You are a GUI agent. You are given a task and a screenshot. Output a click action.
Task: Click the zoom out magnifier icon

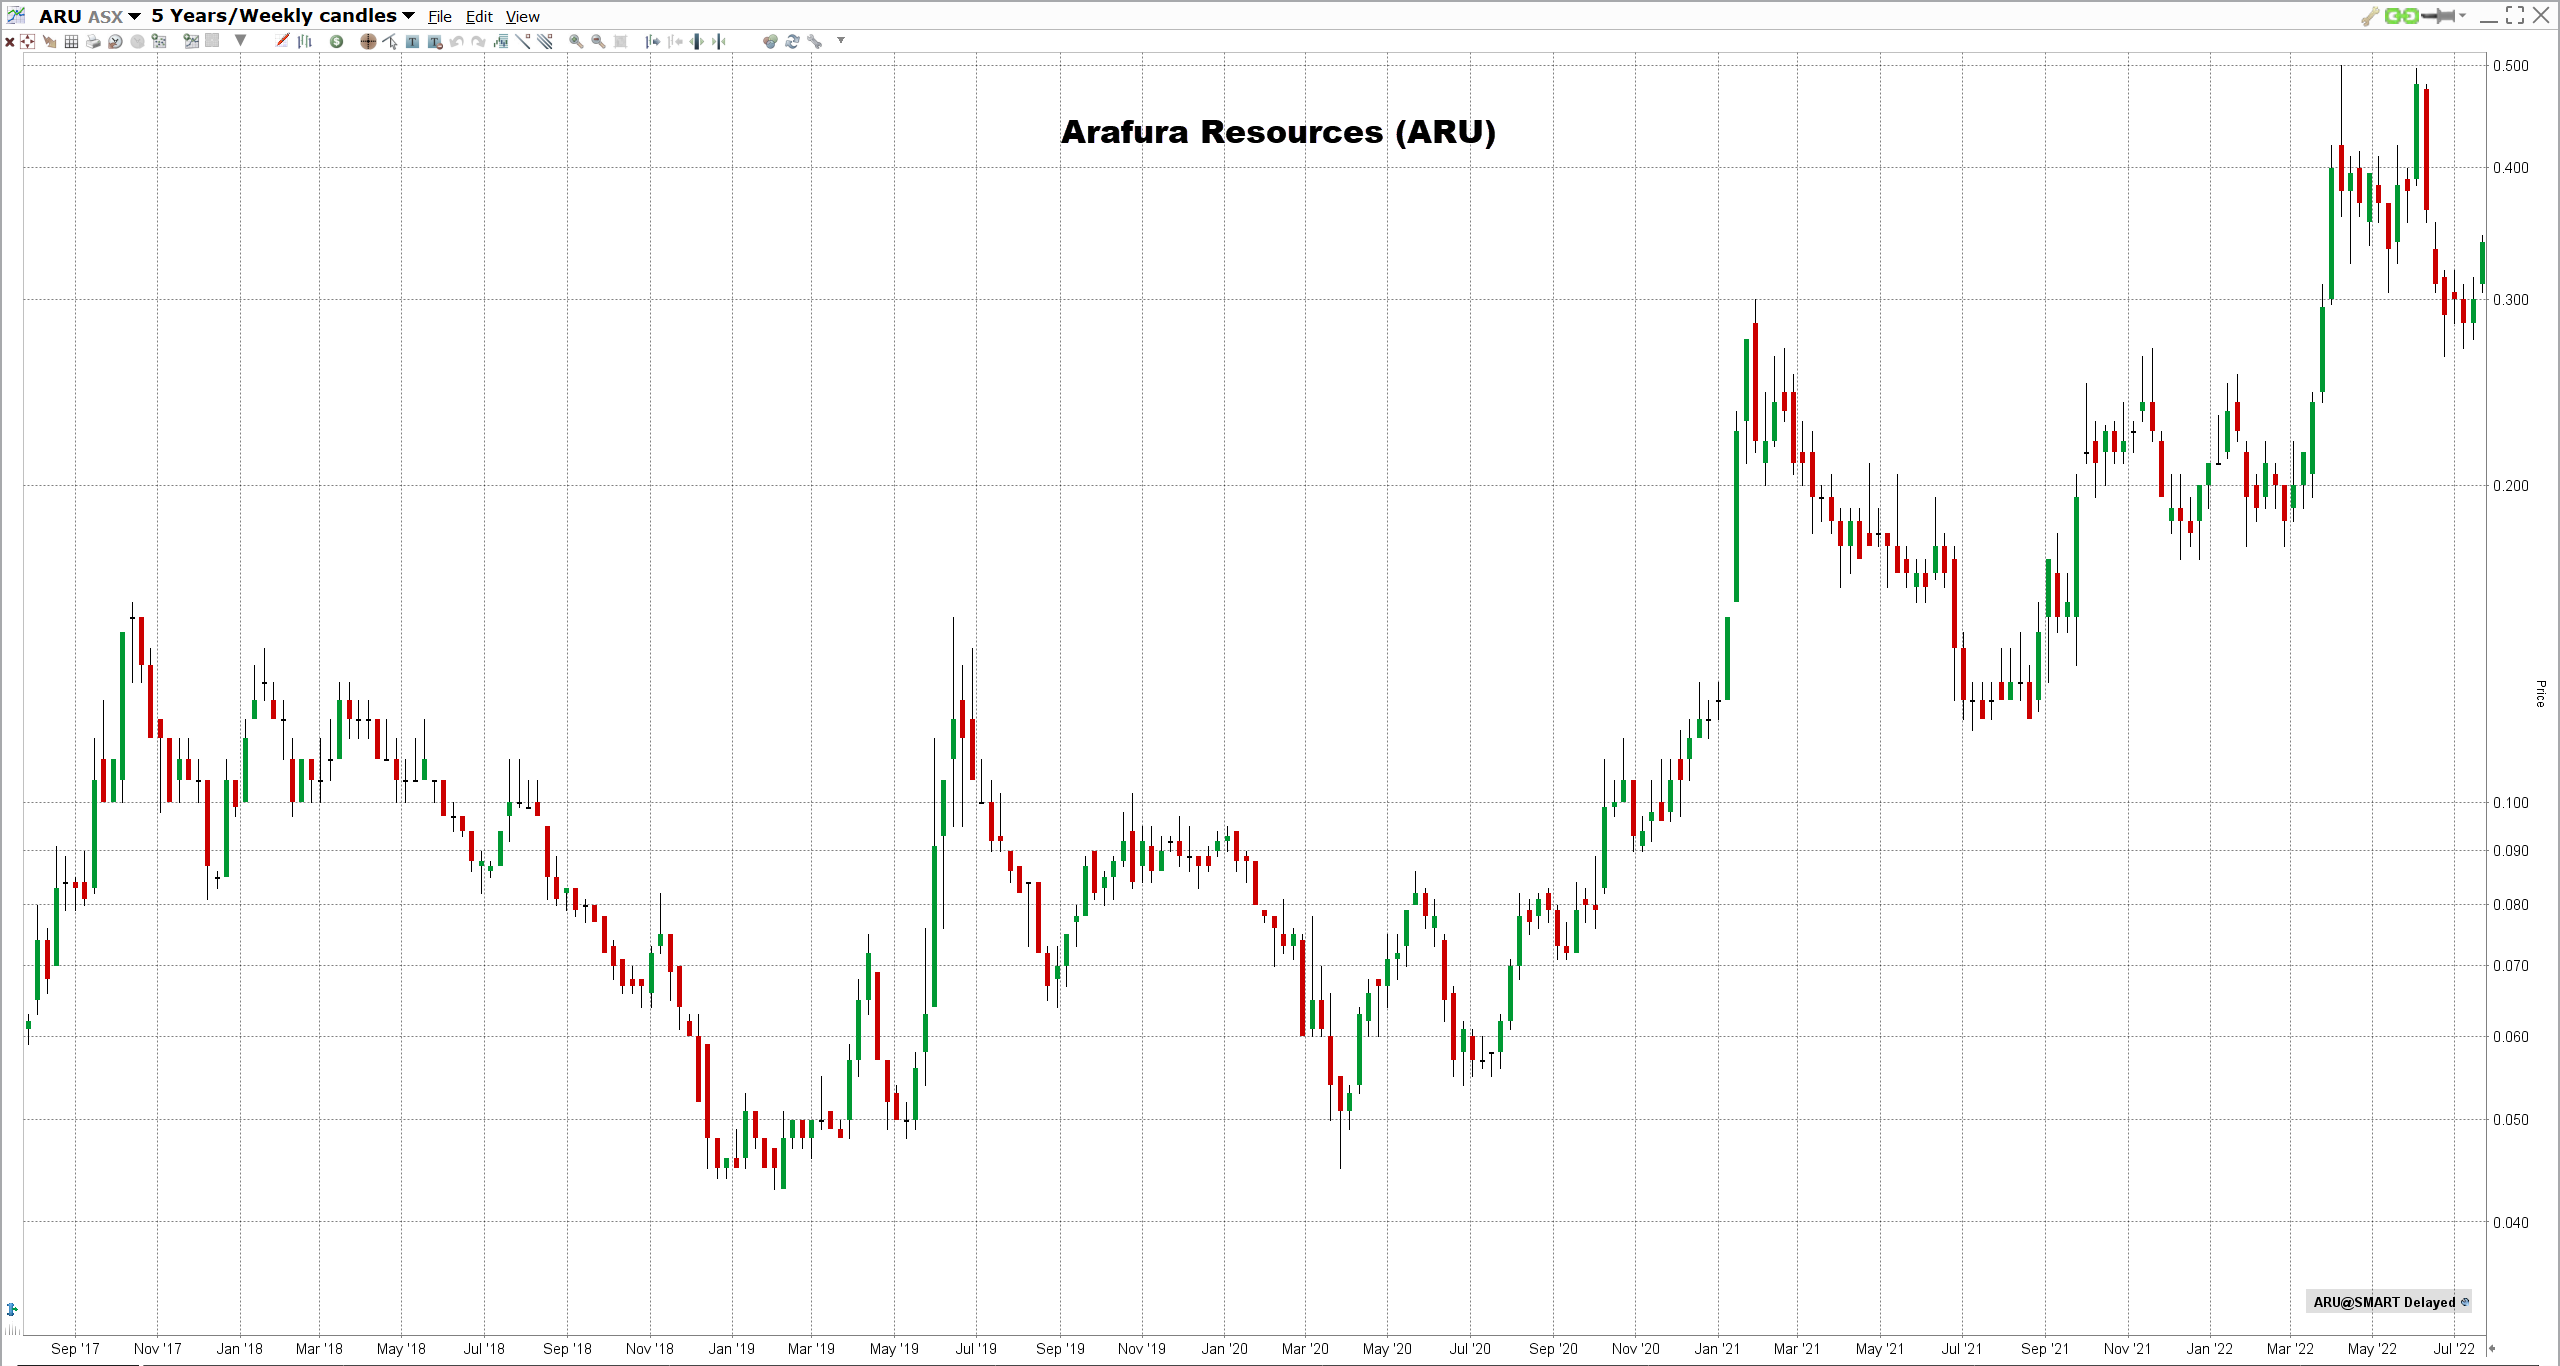coord(598,42)
